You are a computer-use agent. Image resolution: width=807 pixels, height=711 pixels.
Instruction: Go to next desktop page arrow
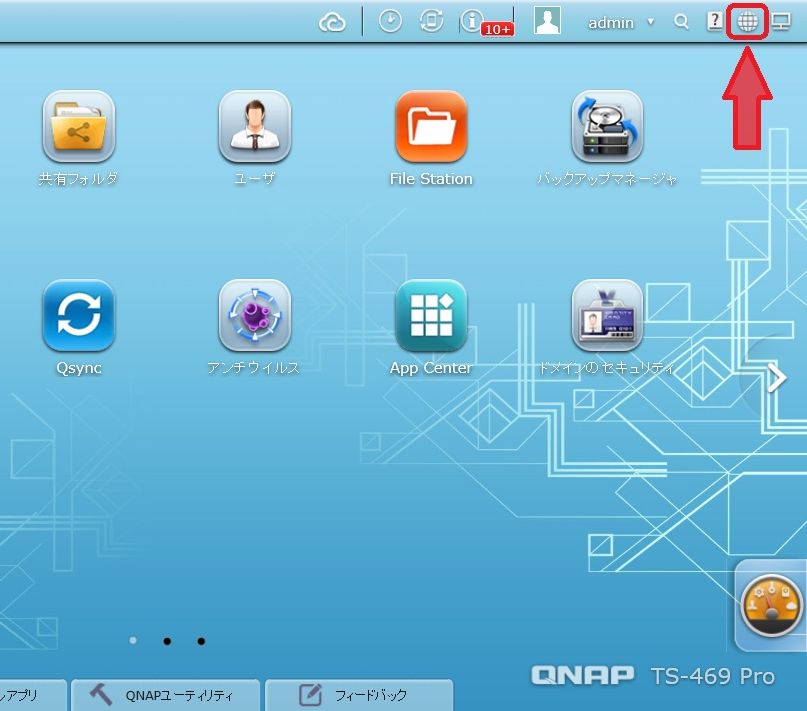tap(777, 378)
